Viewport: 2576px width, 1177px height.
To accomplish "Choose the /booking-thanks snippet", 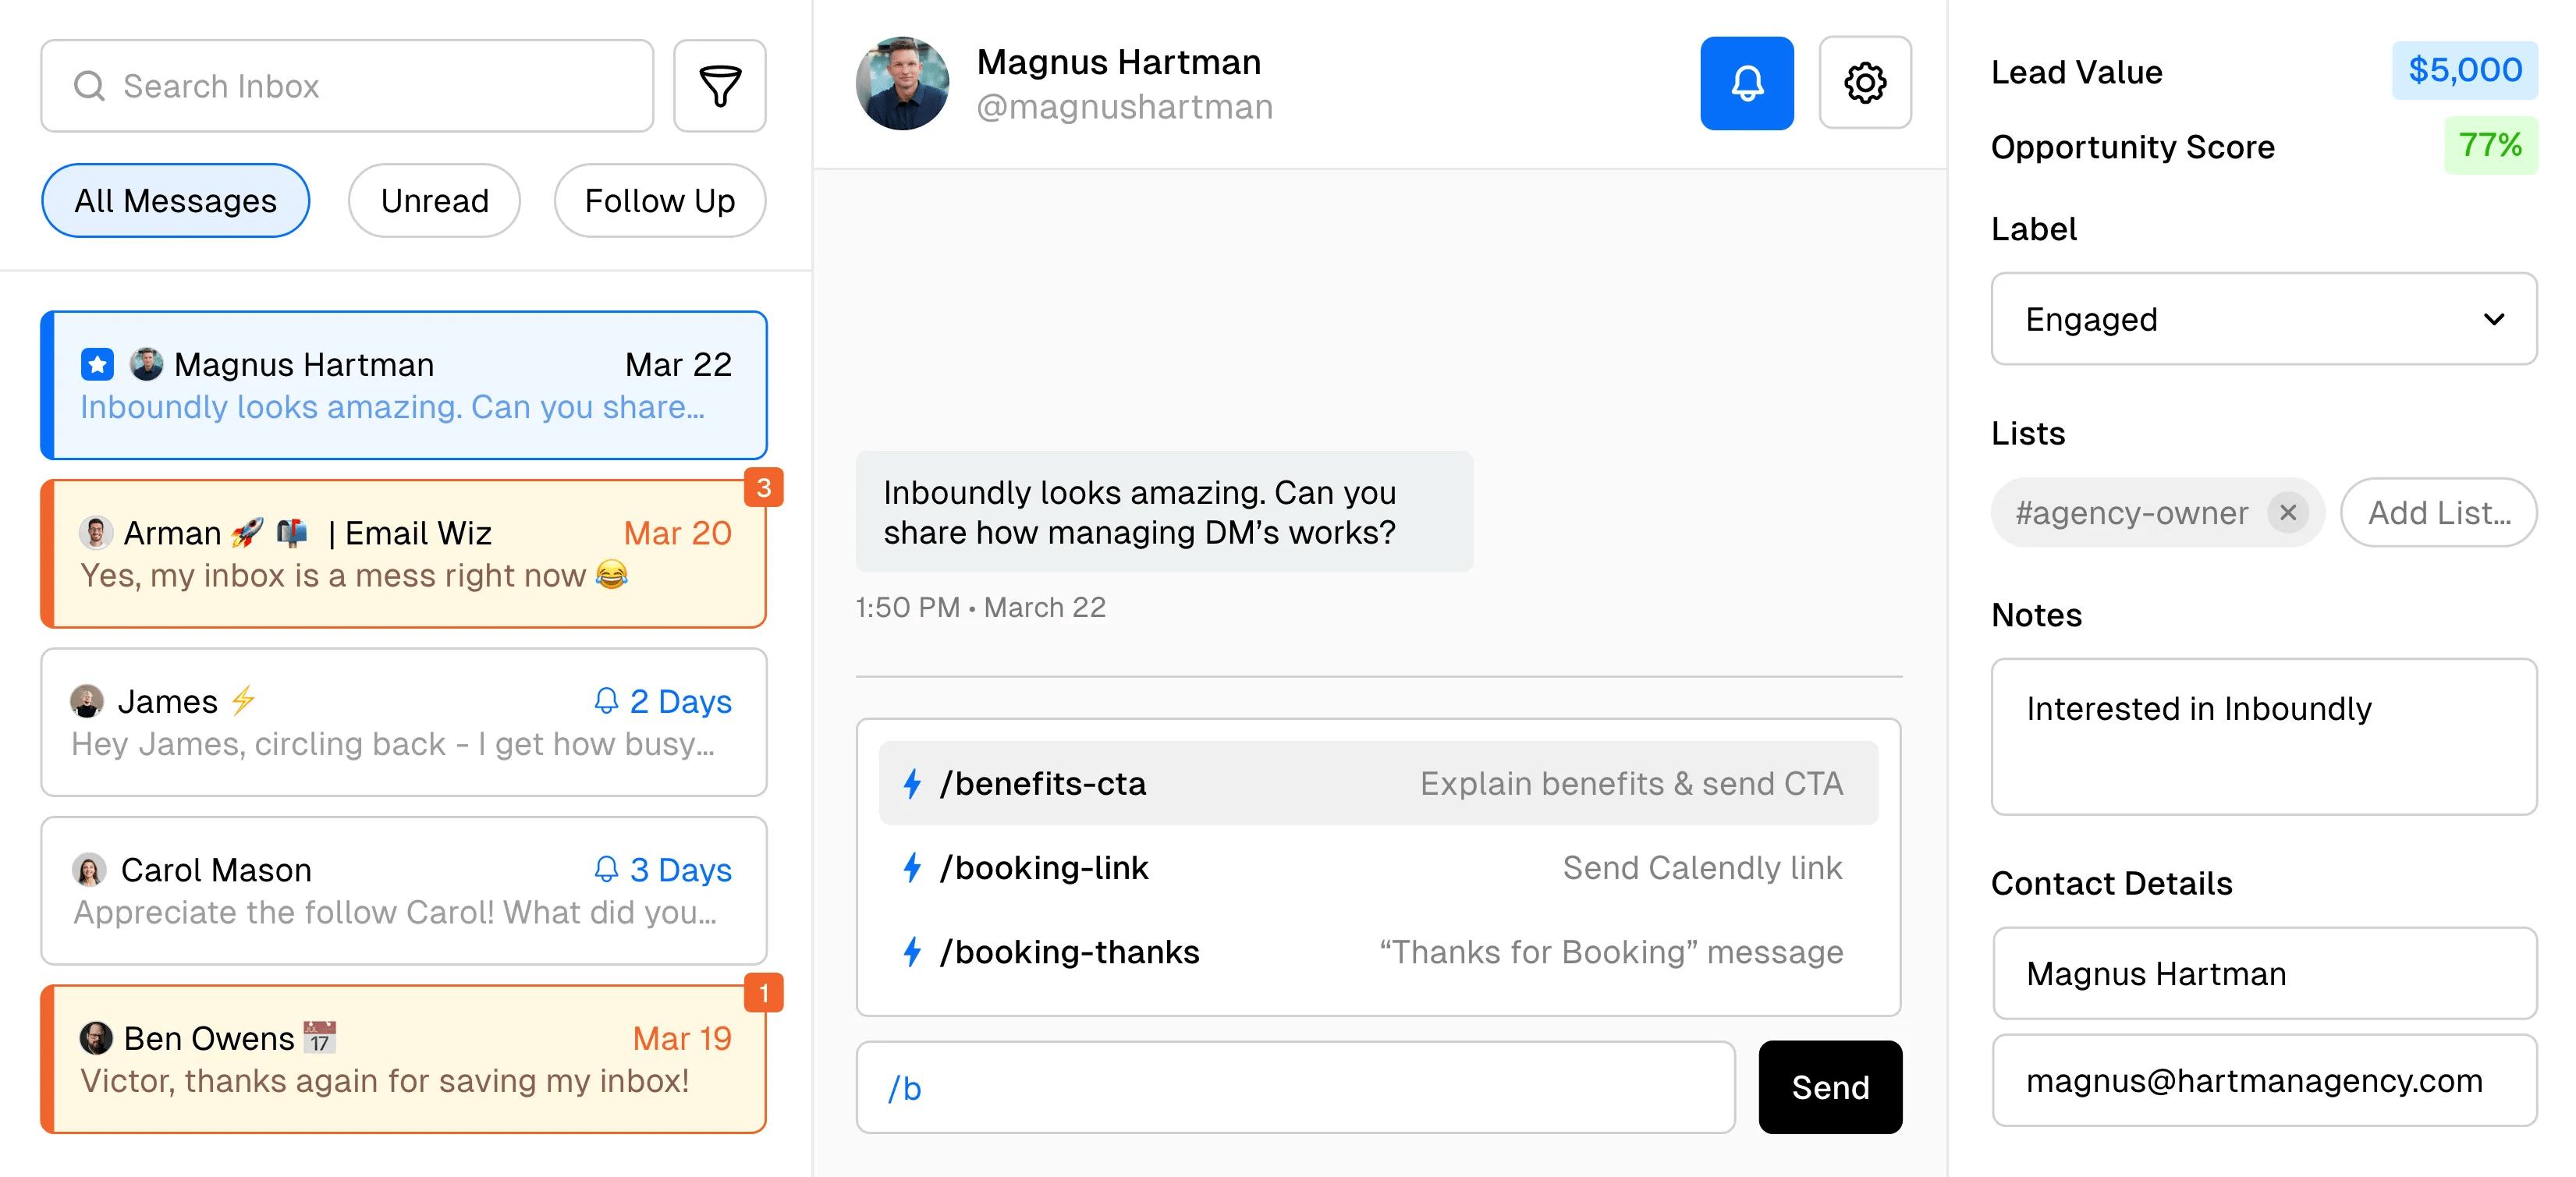I will (1378, 951).
